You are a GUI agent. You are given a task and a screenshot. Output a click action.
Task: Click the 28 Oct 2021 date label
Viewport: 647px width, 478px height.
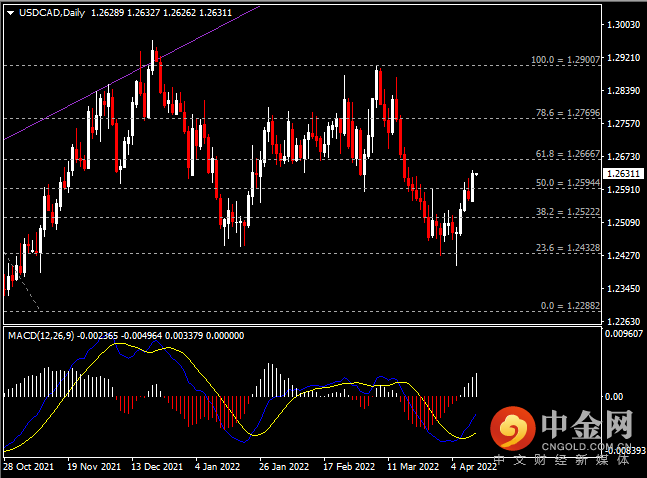pos(28,467)
